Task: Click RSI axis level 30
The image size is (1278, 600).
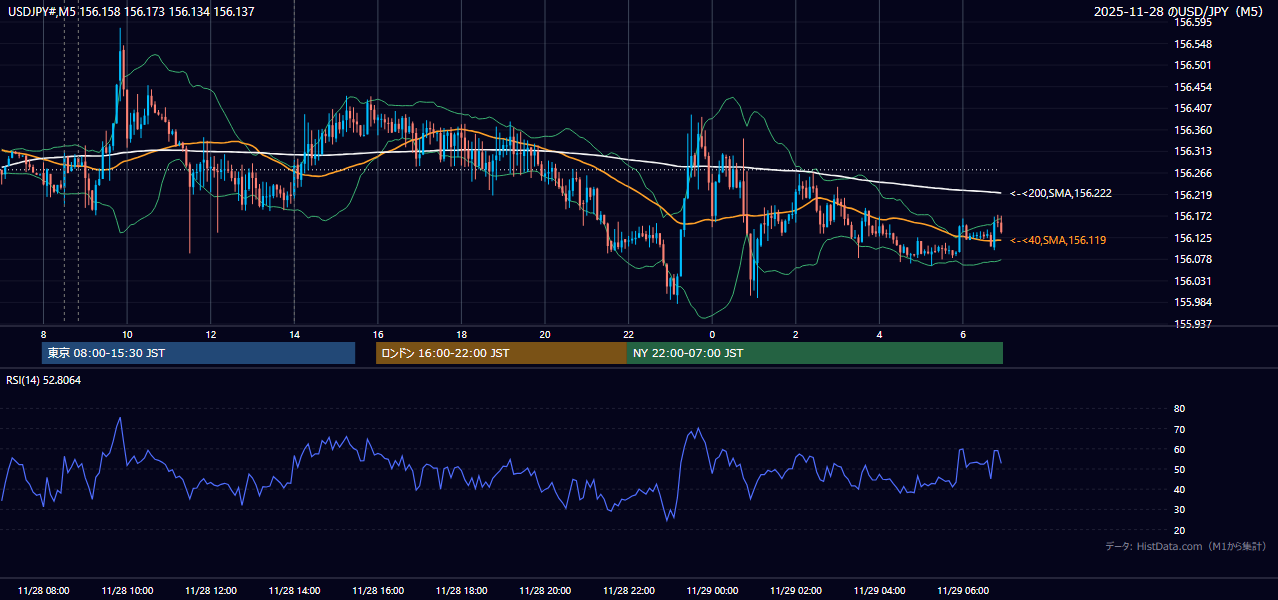Action: 1180,509
